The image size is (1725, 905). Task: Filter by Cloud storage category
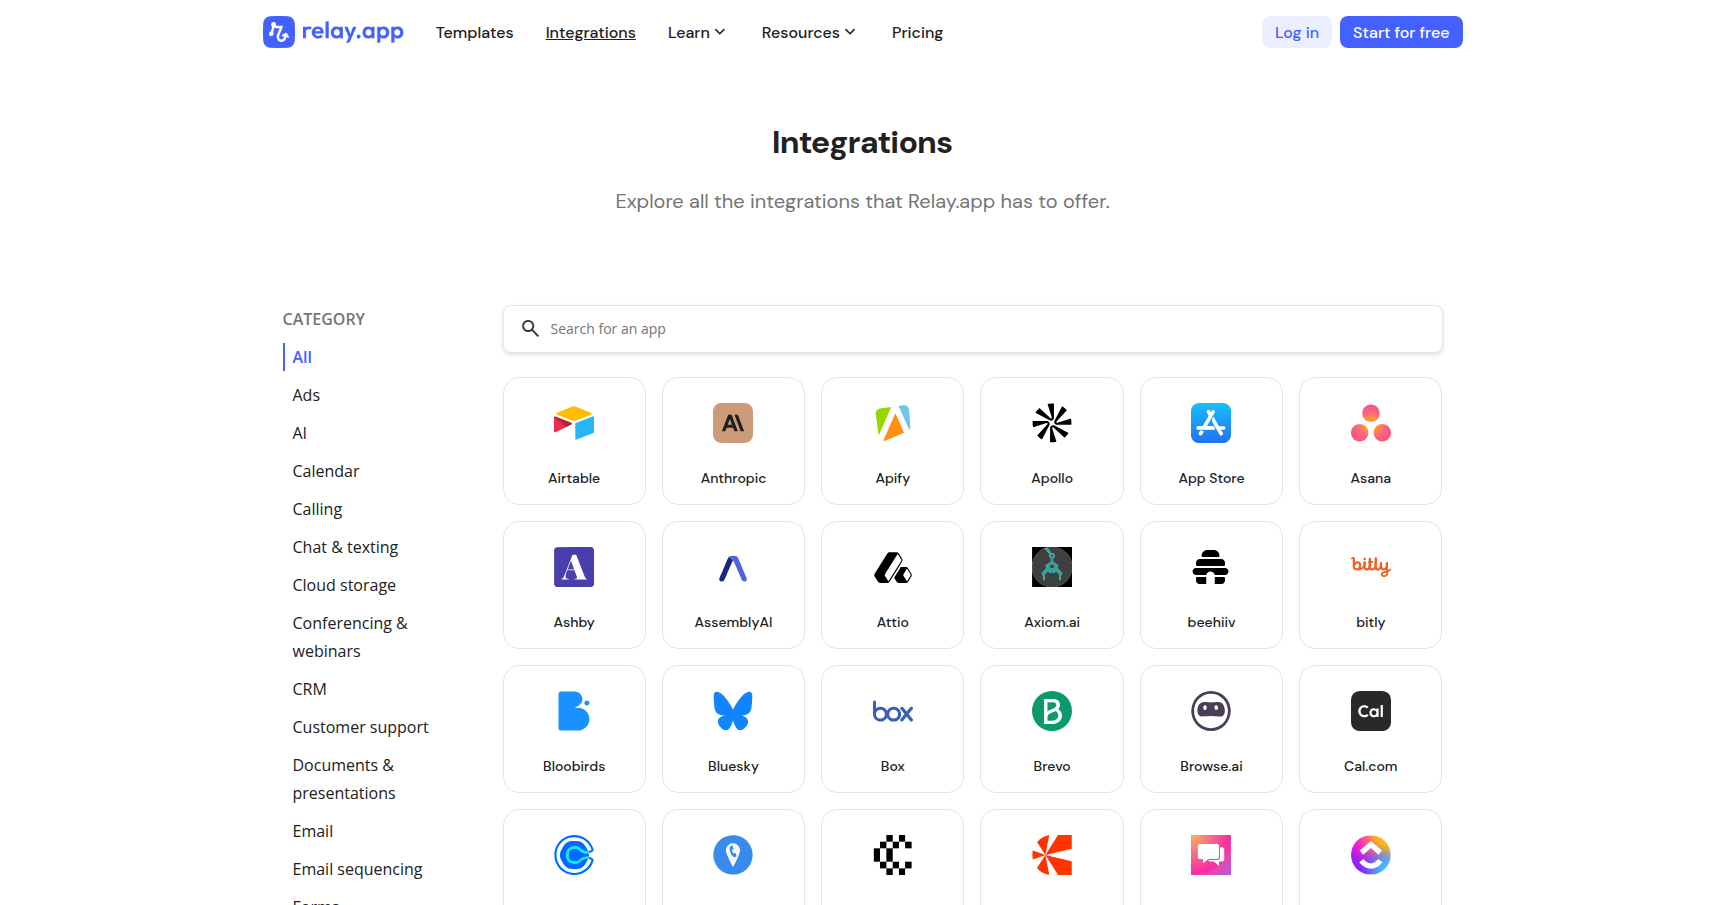point(344,585)
